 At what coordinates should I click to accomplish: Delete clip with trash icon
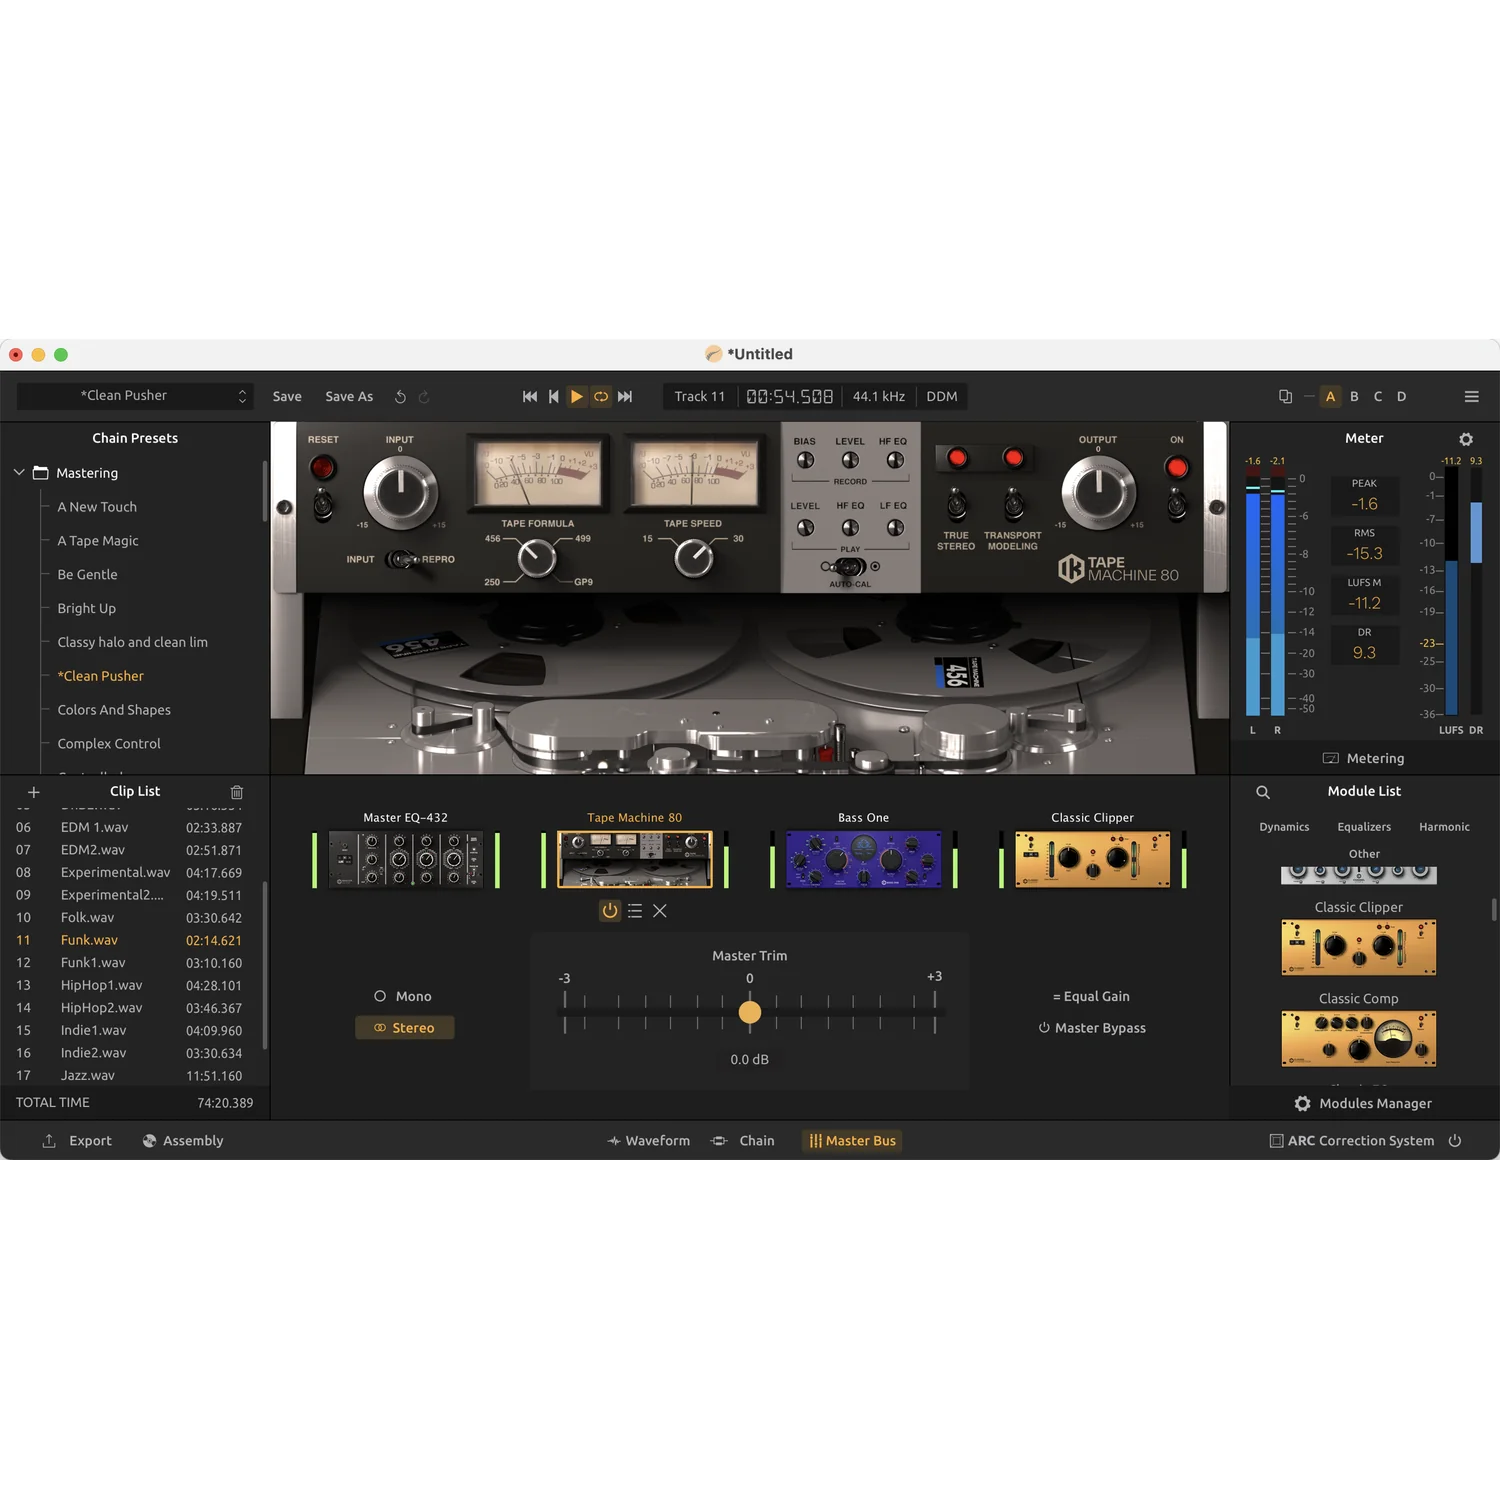pos(237,792)
